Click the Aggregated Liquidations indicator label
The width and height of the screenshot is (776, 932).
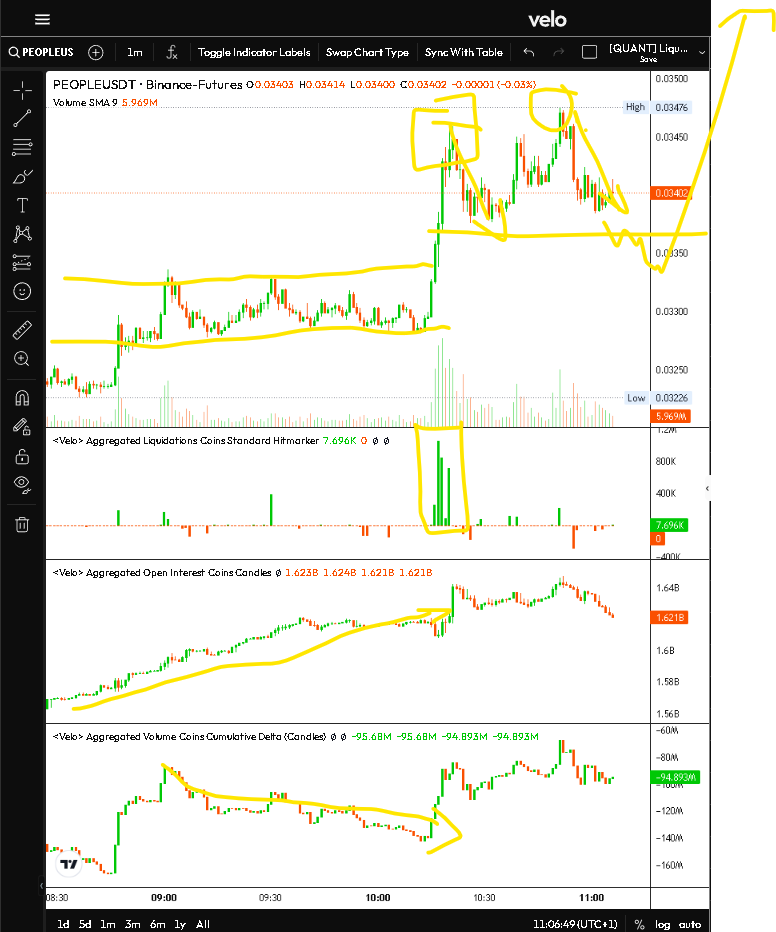185,441
